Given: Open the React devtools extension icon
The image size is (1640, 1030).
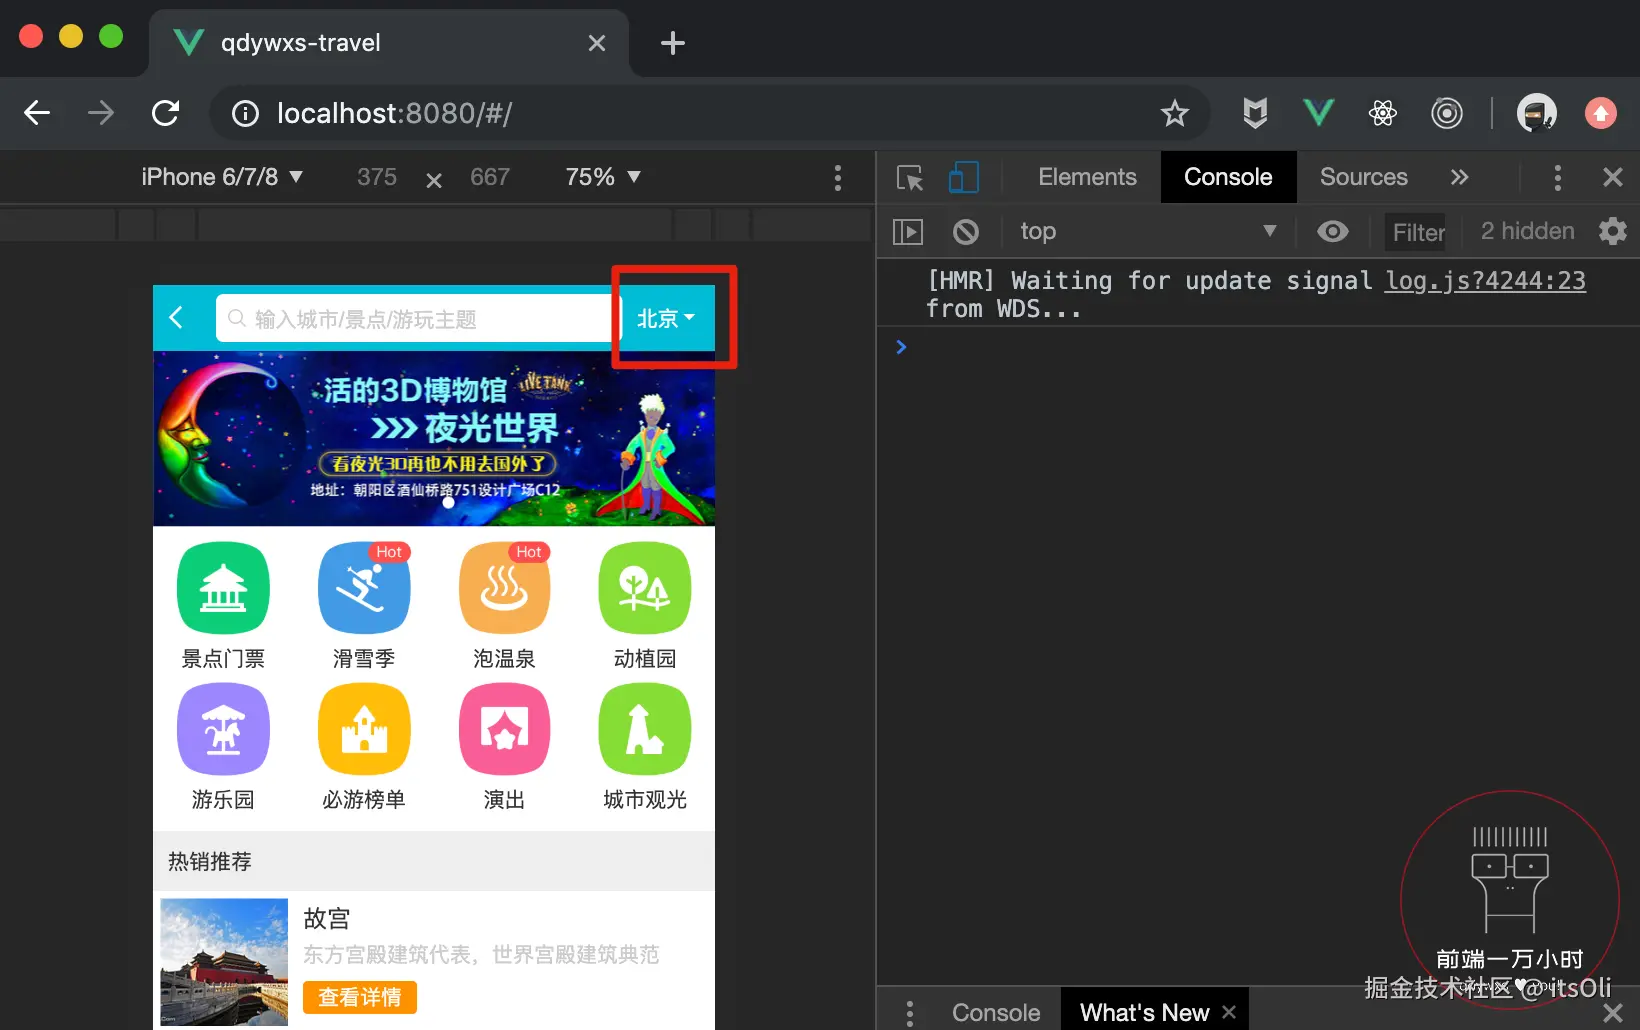Looking at the screenshot, I should click(1383, 113).
